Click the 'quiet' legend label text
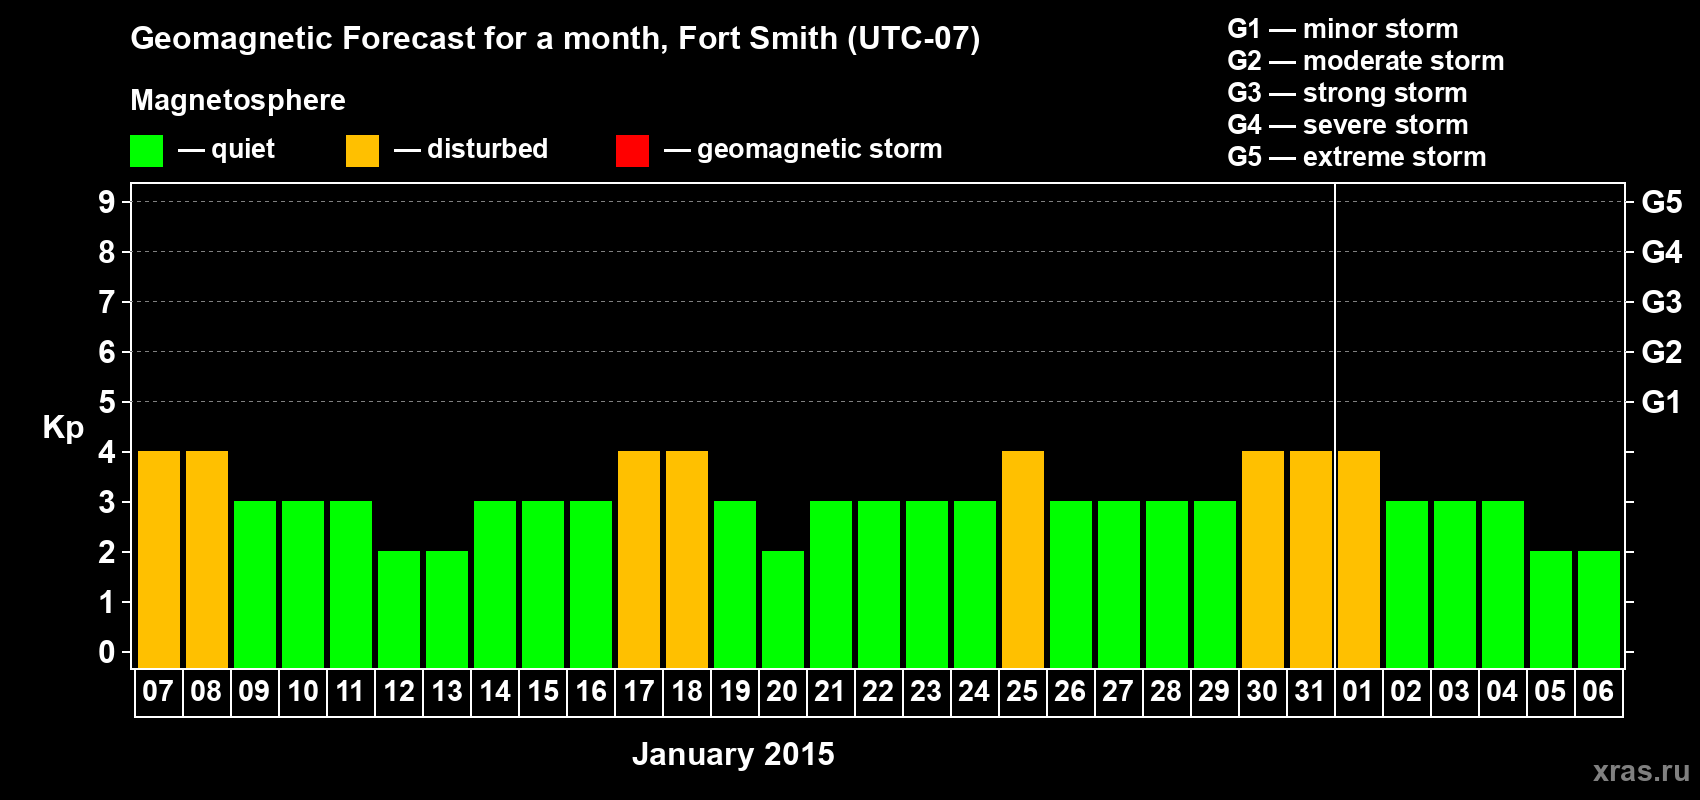The image size is (1700, 800). (243, 150)
